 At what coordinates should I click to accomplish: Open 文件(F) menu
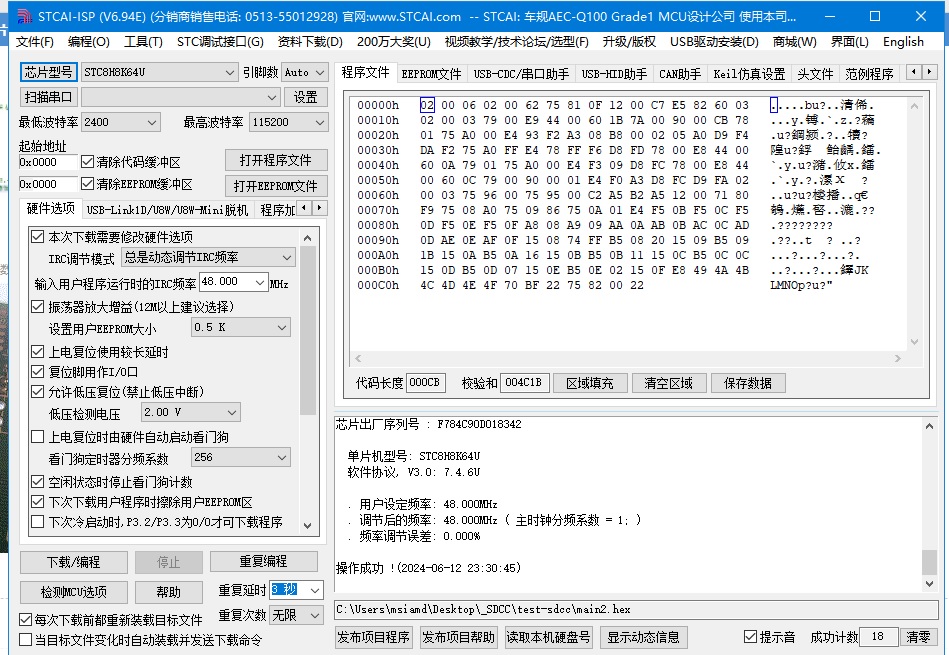(34, 42)
